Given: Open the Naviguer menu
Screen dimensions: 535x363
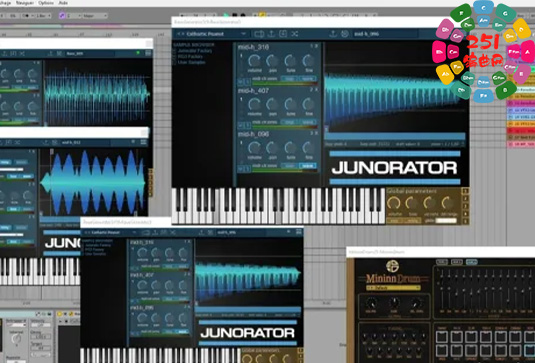Looking at the screenshot, I should [x=25, y=3].
